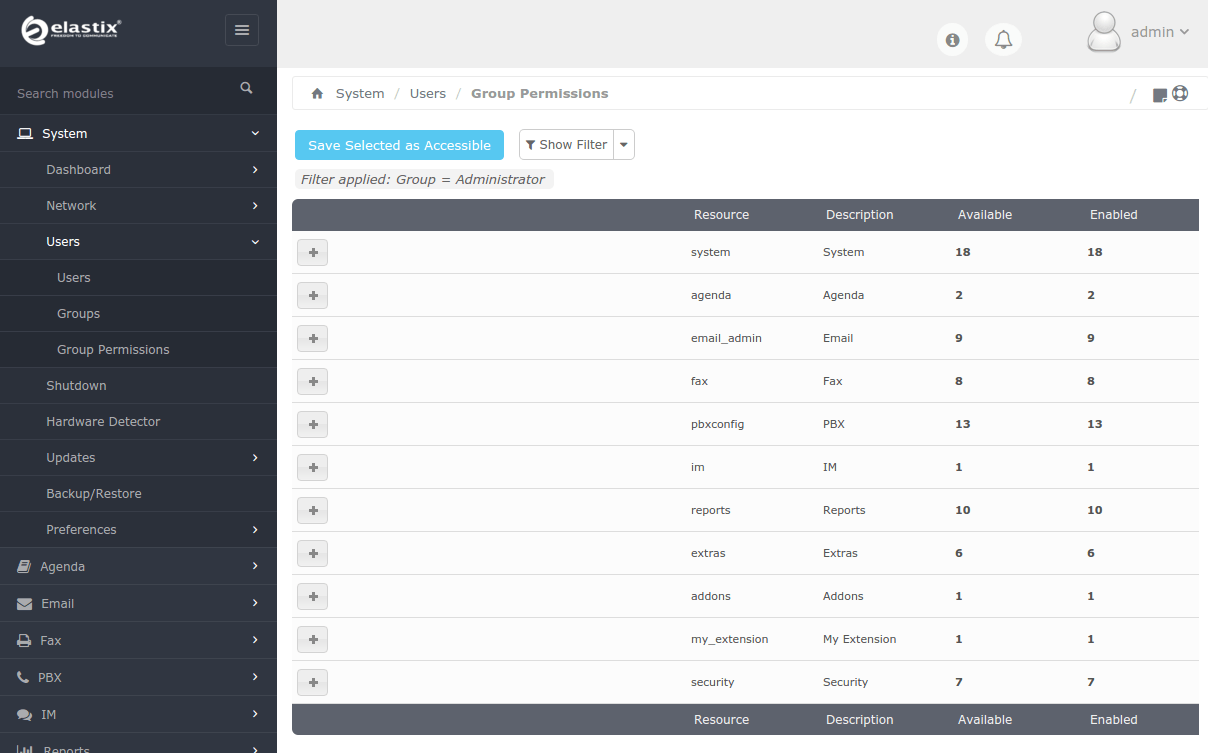Click the Show Filter button

coord(566,145)
